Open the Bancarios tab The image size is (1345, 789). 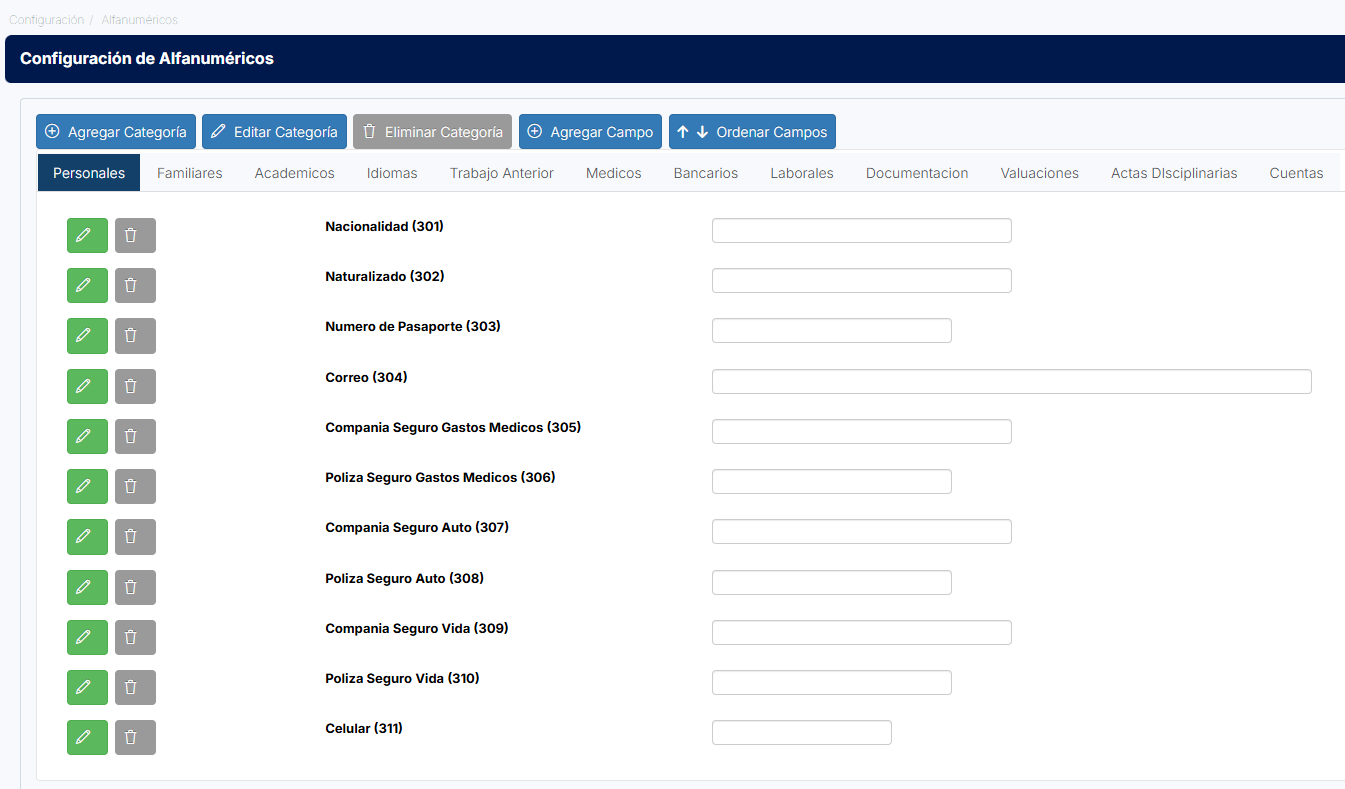[x=705, y=173]
